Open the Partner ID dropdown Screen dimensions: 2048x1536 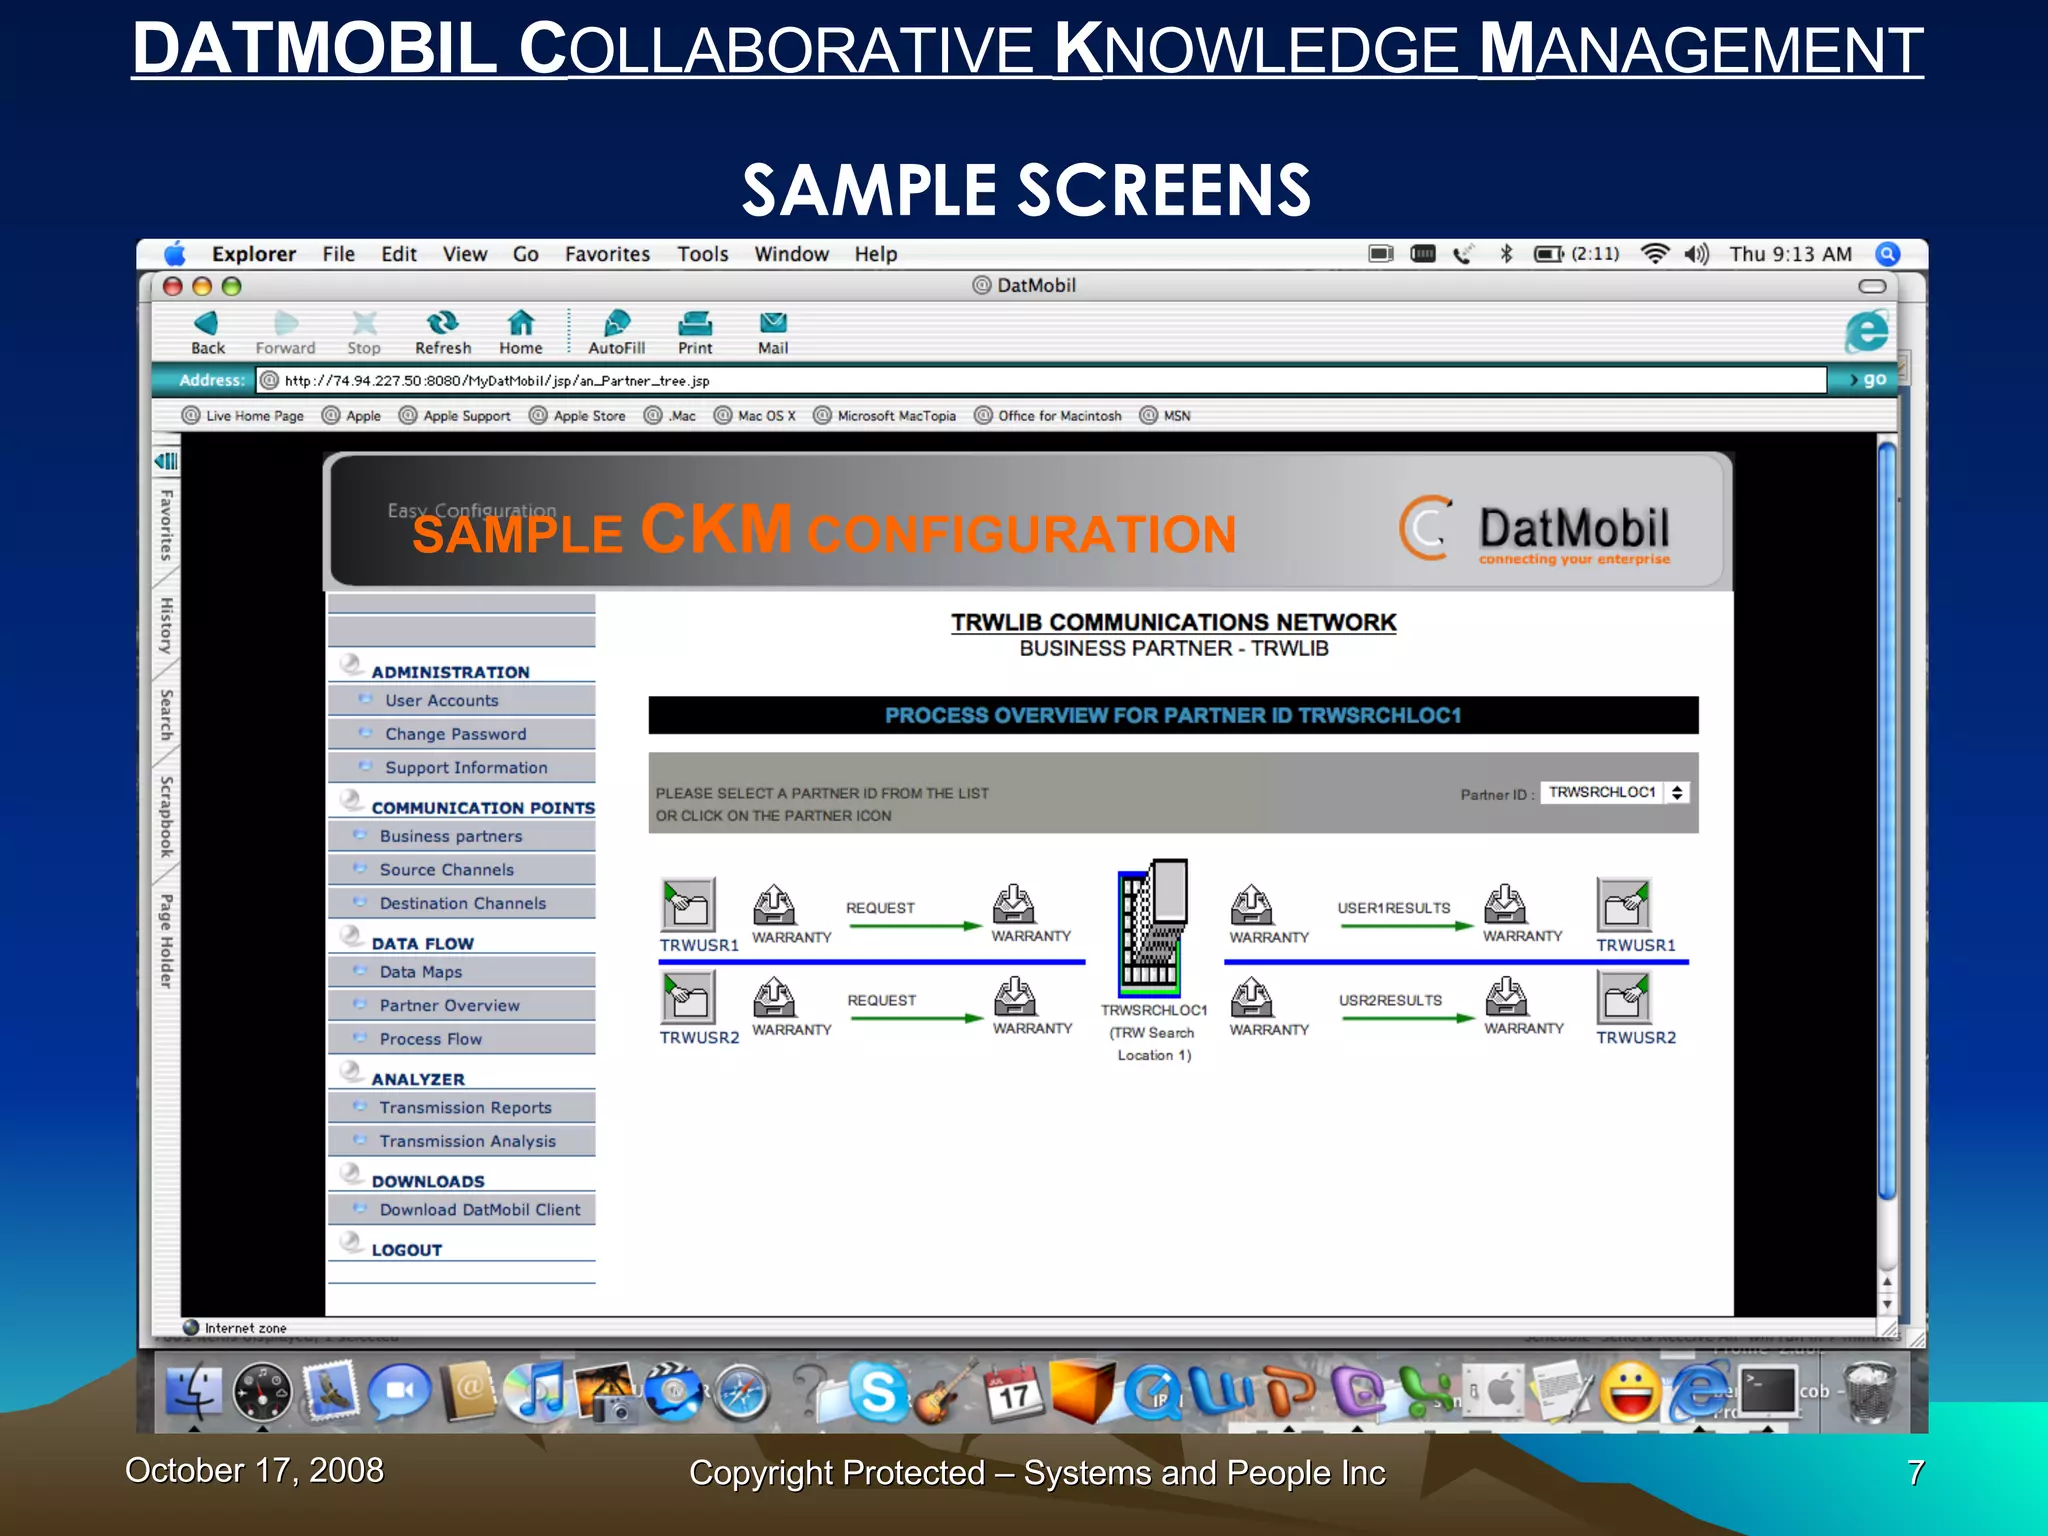1614,792
